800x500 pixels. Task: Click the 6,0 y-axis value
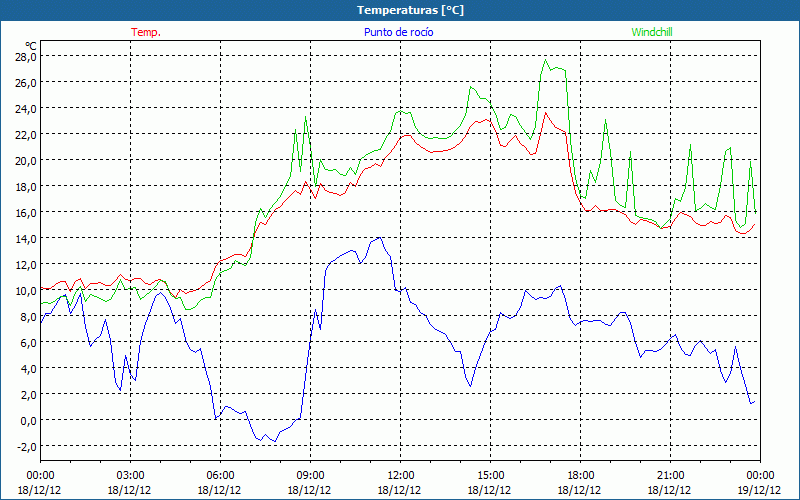(28, 343)
